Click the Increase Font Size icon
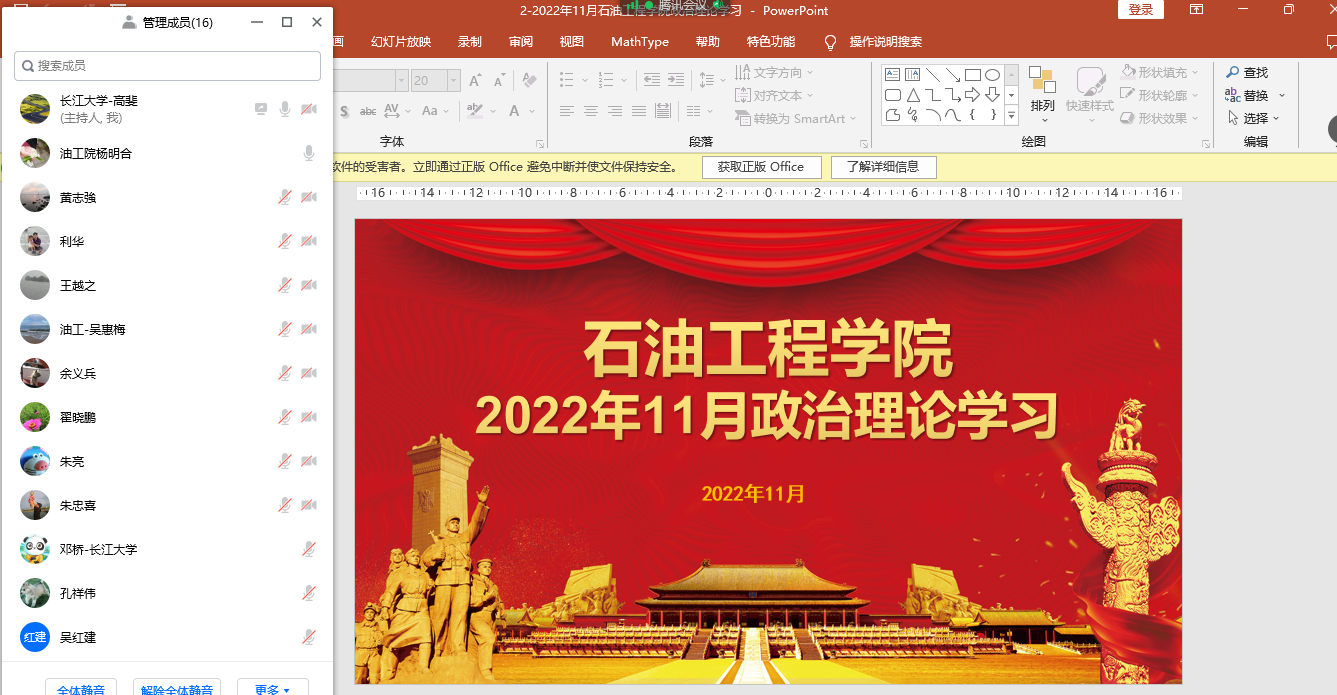This screenshot has width=1337, height=695. pos(475,80)
